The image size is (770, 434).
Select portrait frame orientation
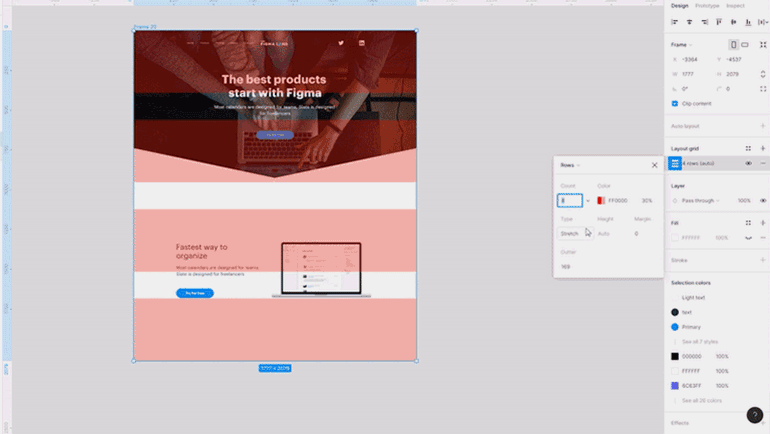(x=733, y=45)
